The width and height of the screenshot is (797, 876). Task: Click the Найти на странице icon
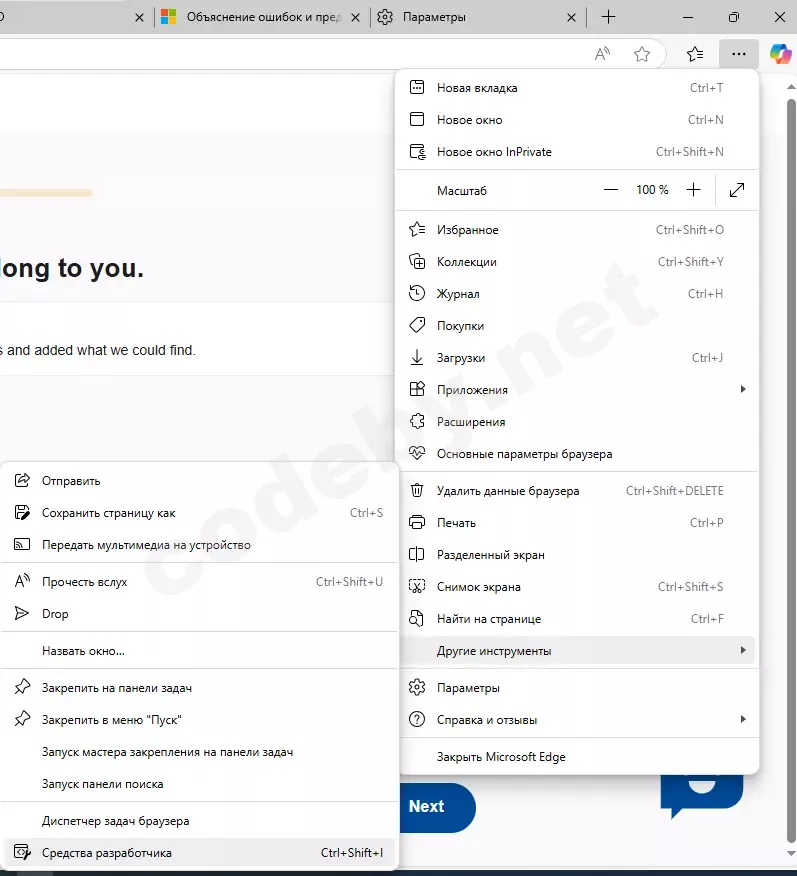click(x=417, y=618)
